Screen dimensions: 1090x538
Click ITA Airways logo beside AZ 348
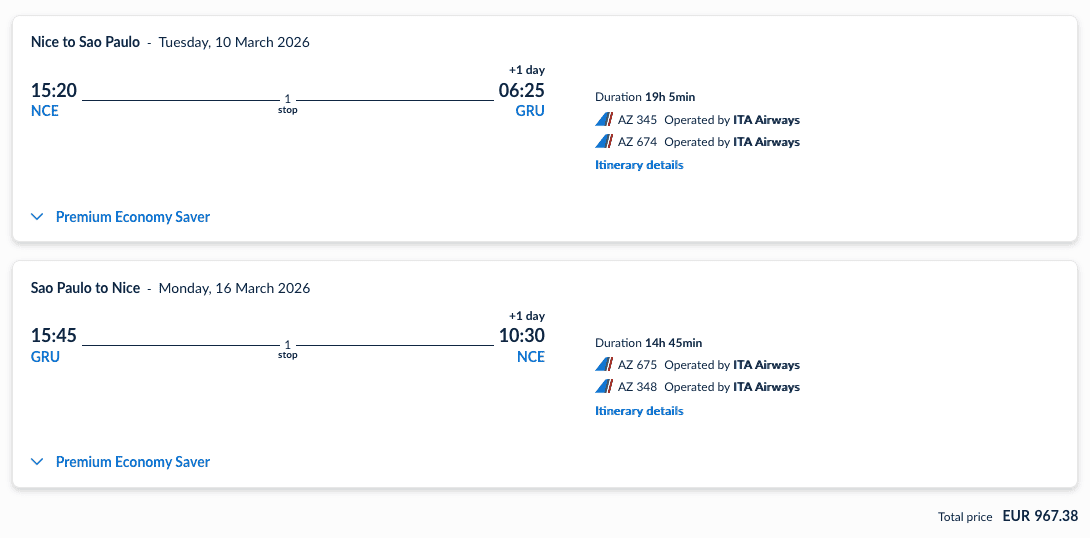[604, 387]
